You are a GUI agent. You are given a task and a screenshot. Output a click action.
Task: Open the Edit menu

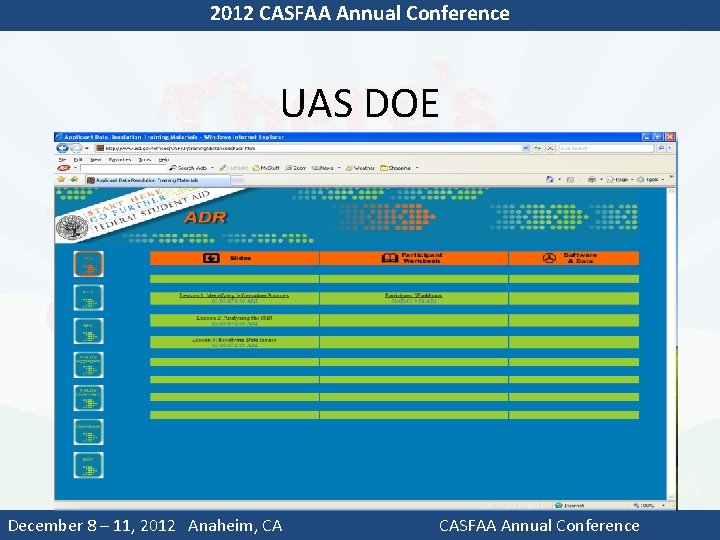click(x=78, y=160)
